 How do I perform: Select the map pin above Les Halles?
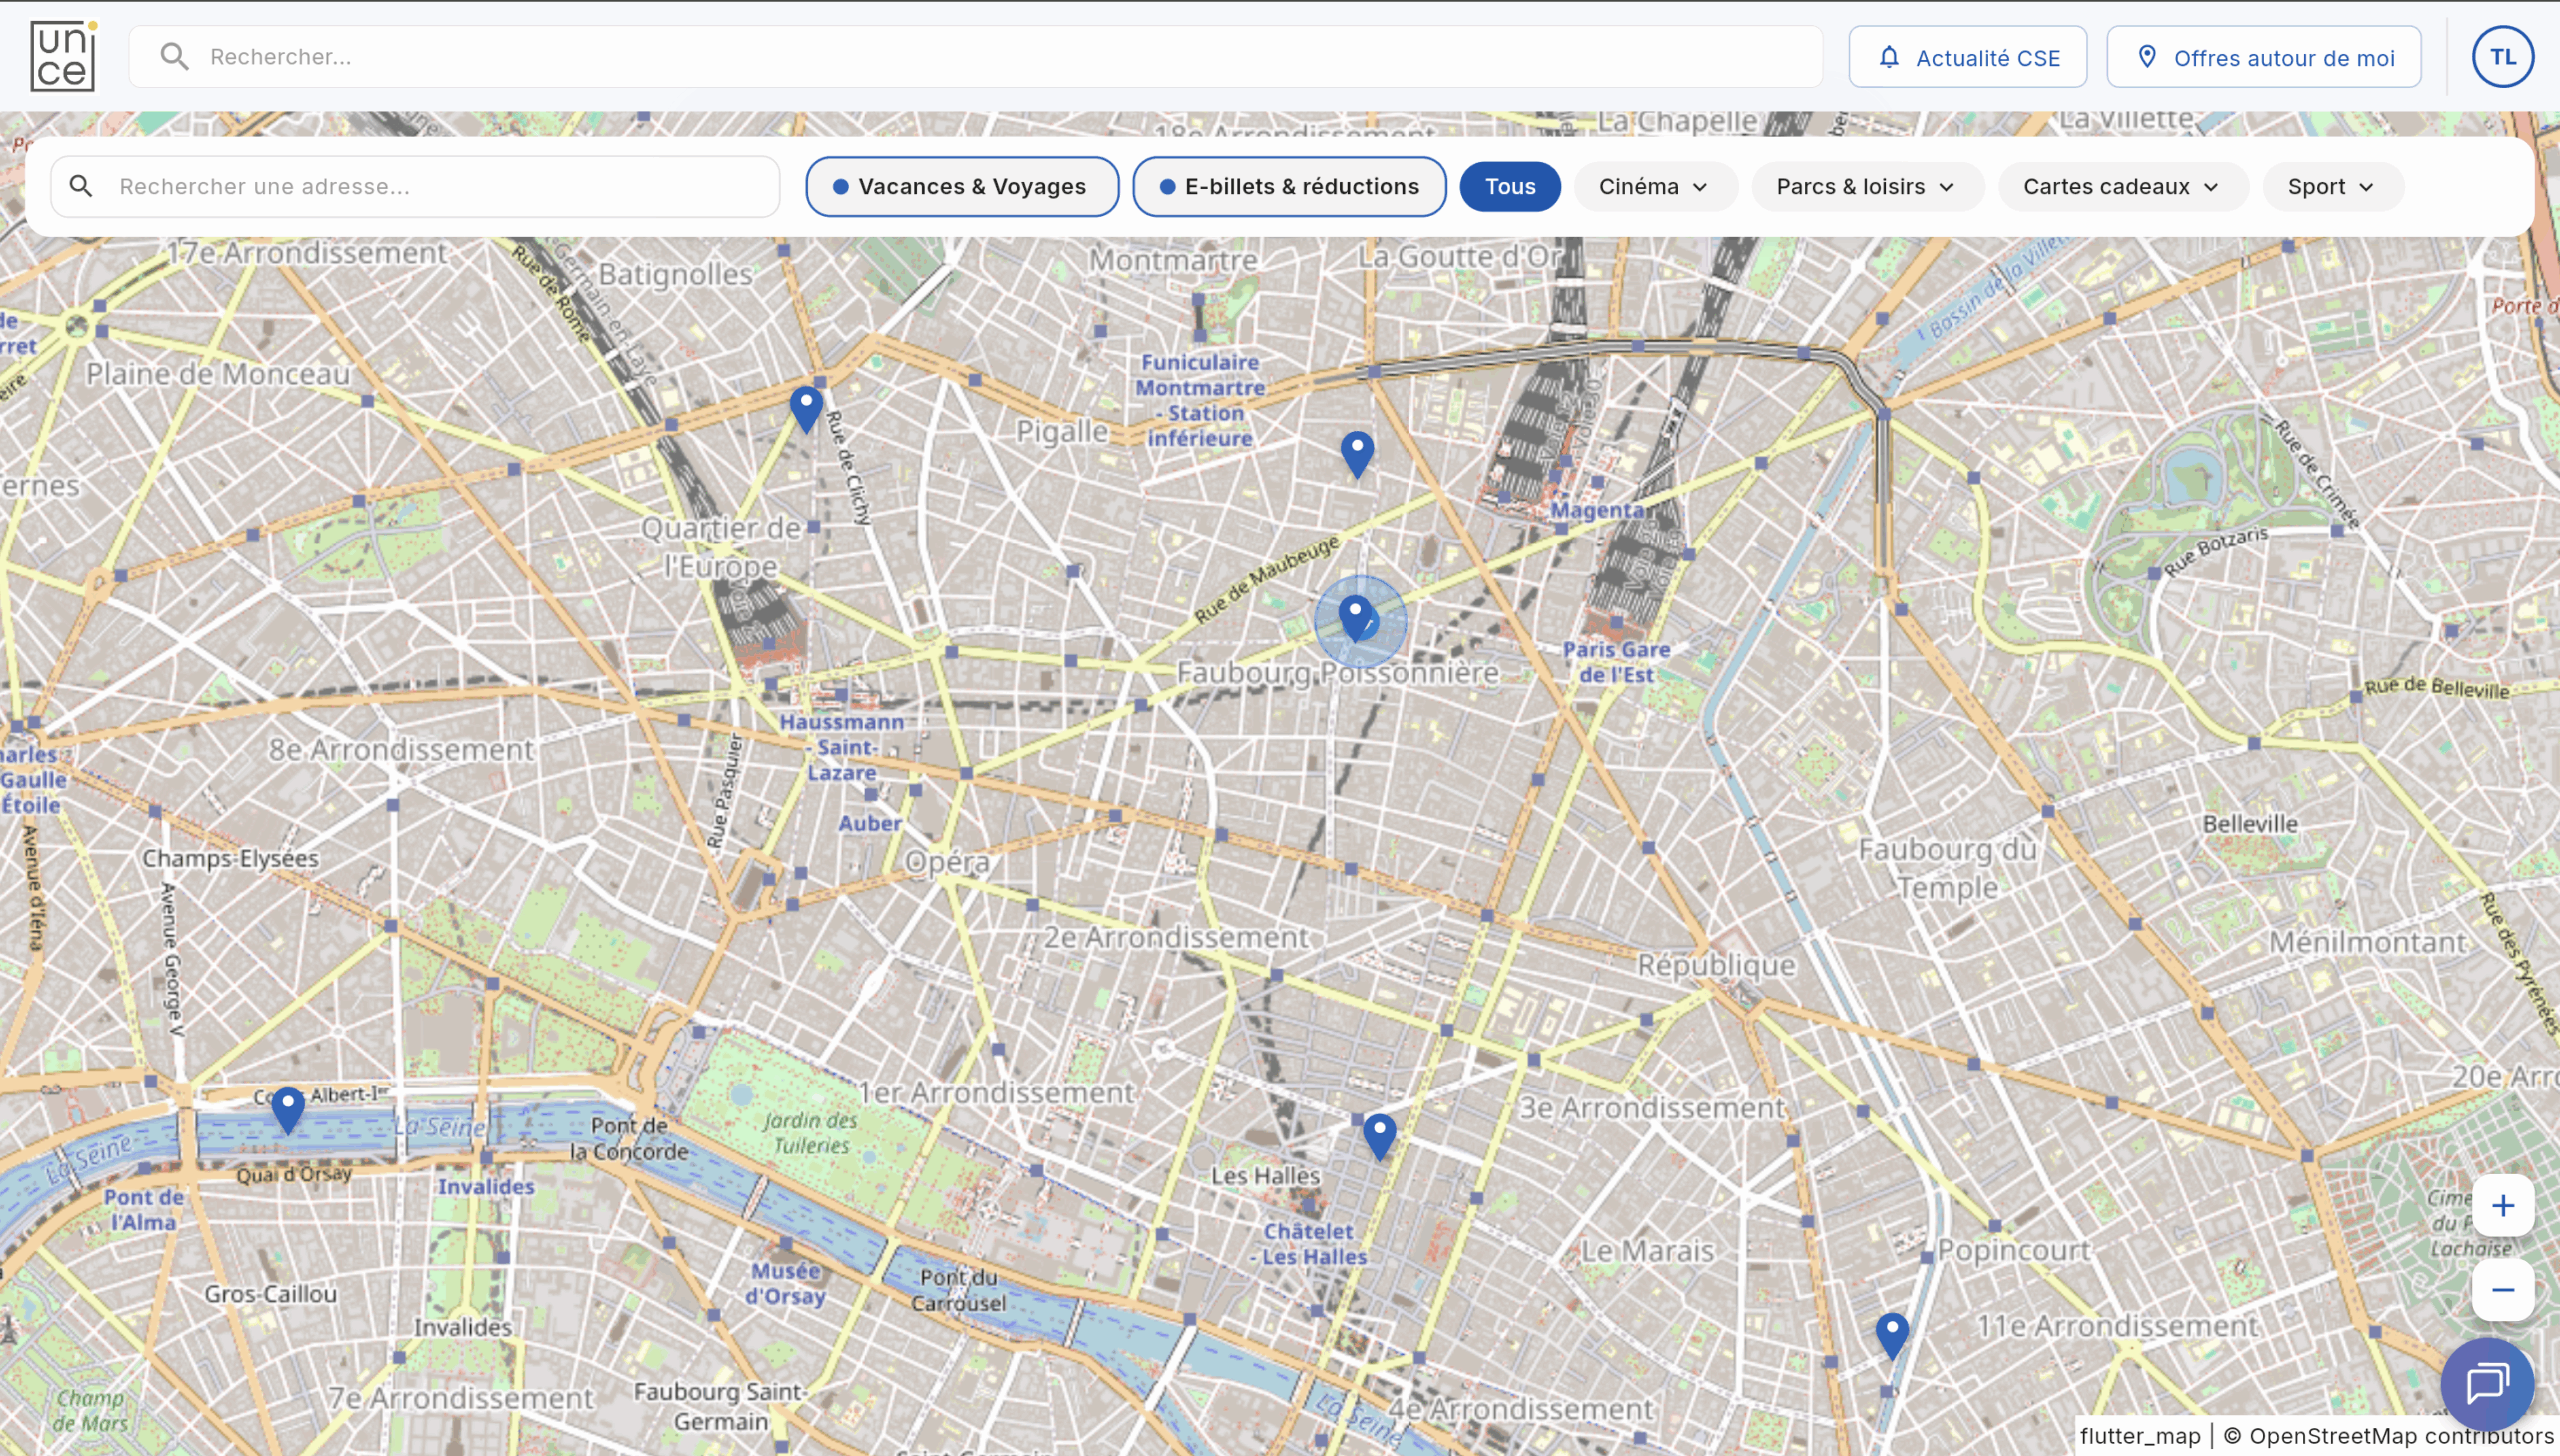tap(1380, 1137)
